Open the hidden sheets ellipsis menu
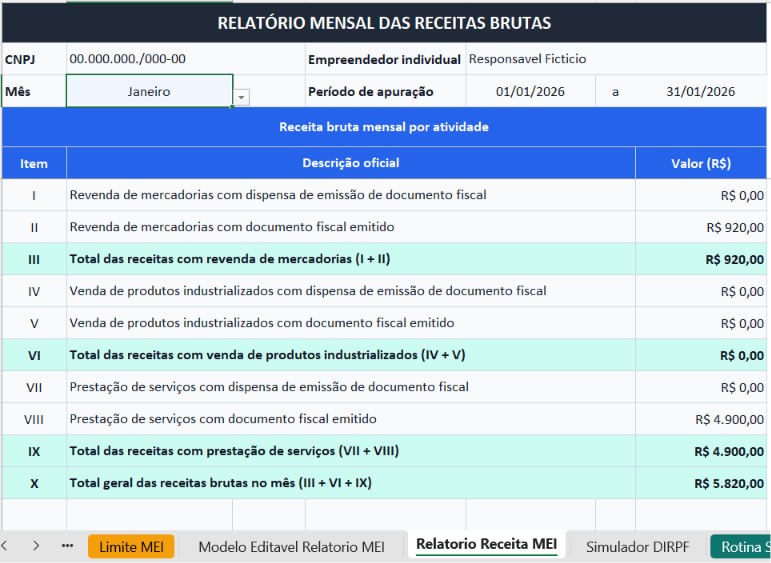Image resolution: width=771 pixels, height=563 pixels. tap(67, 545)
